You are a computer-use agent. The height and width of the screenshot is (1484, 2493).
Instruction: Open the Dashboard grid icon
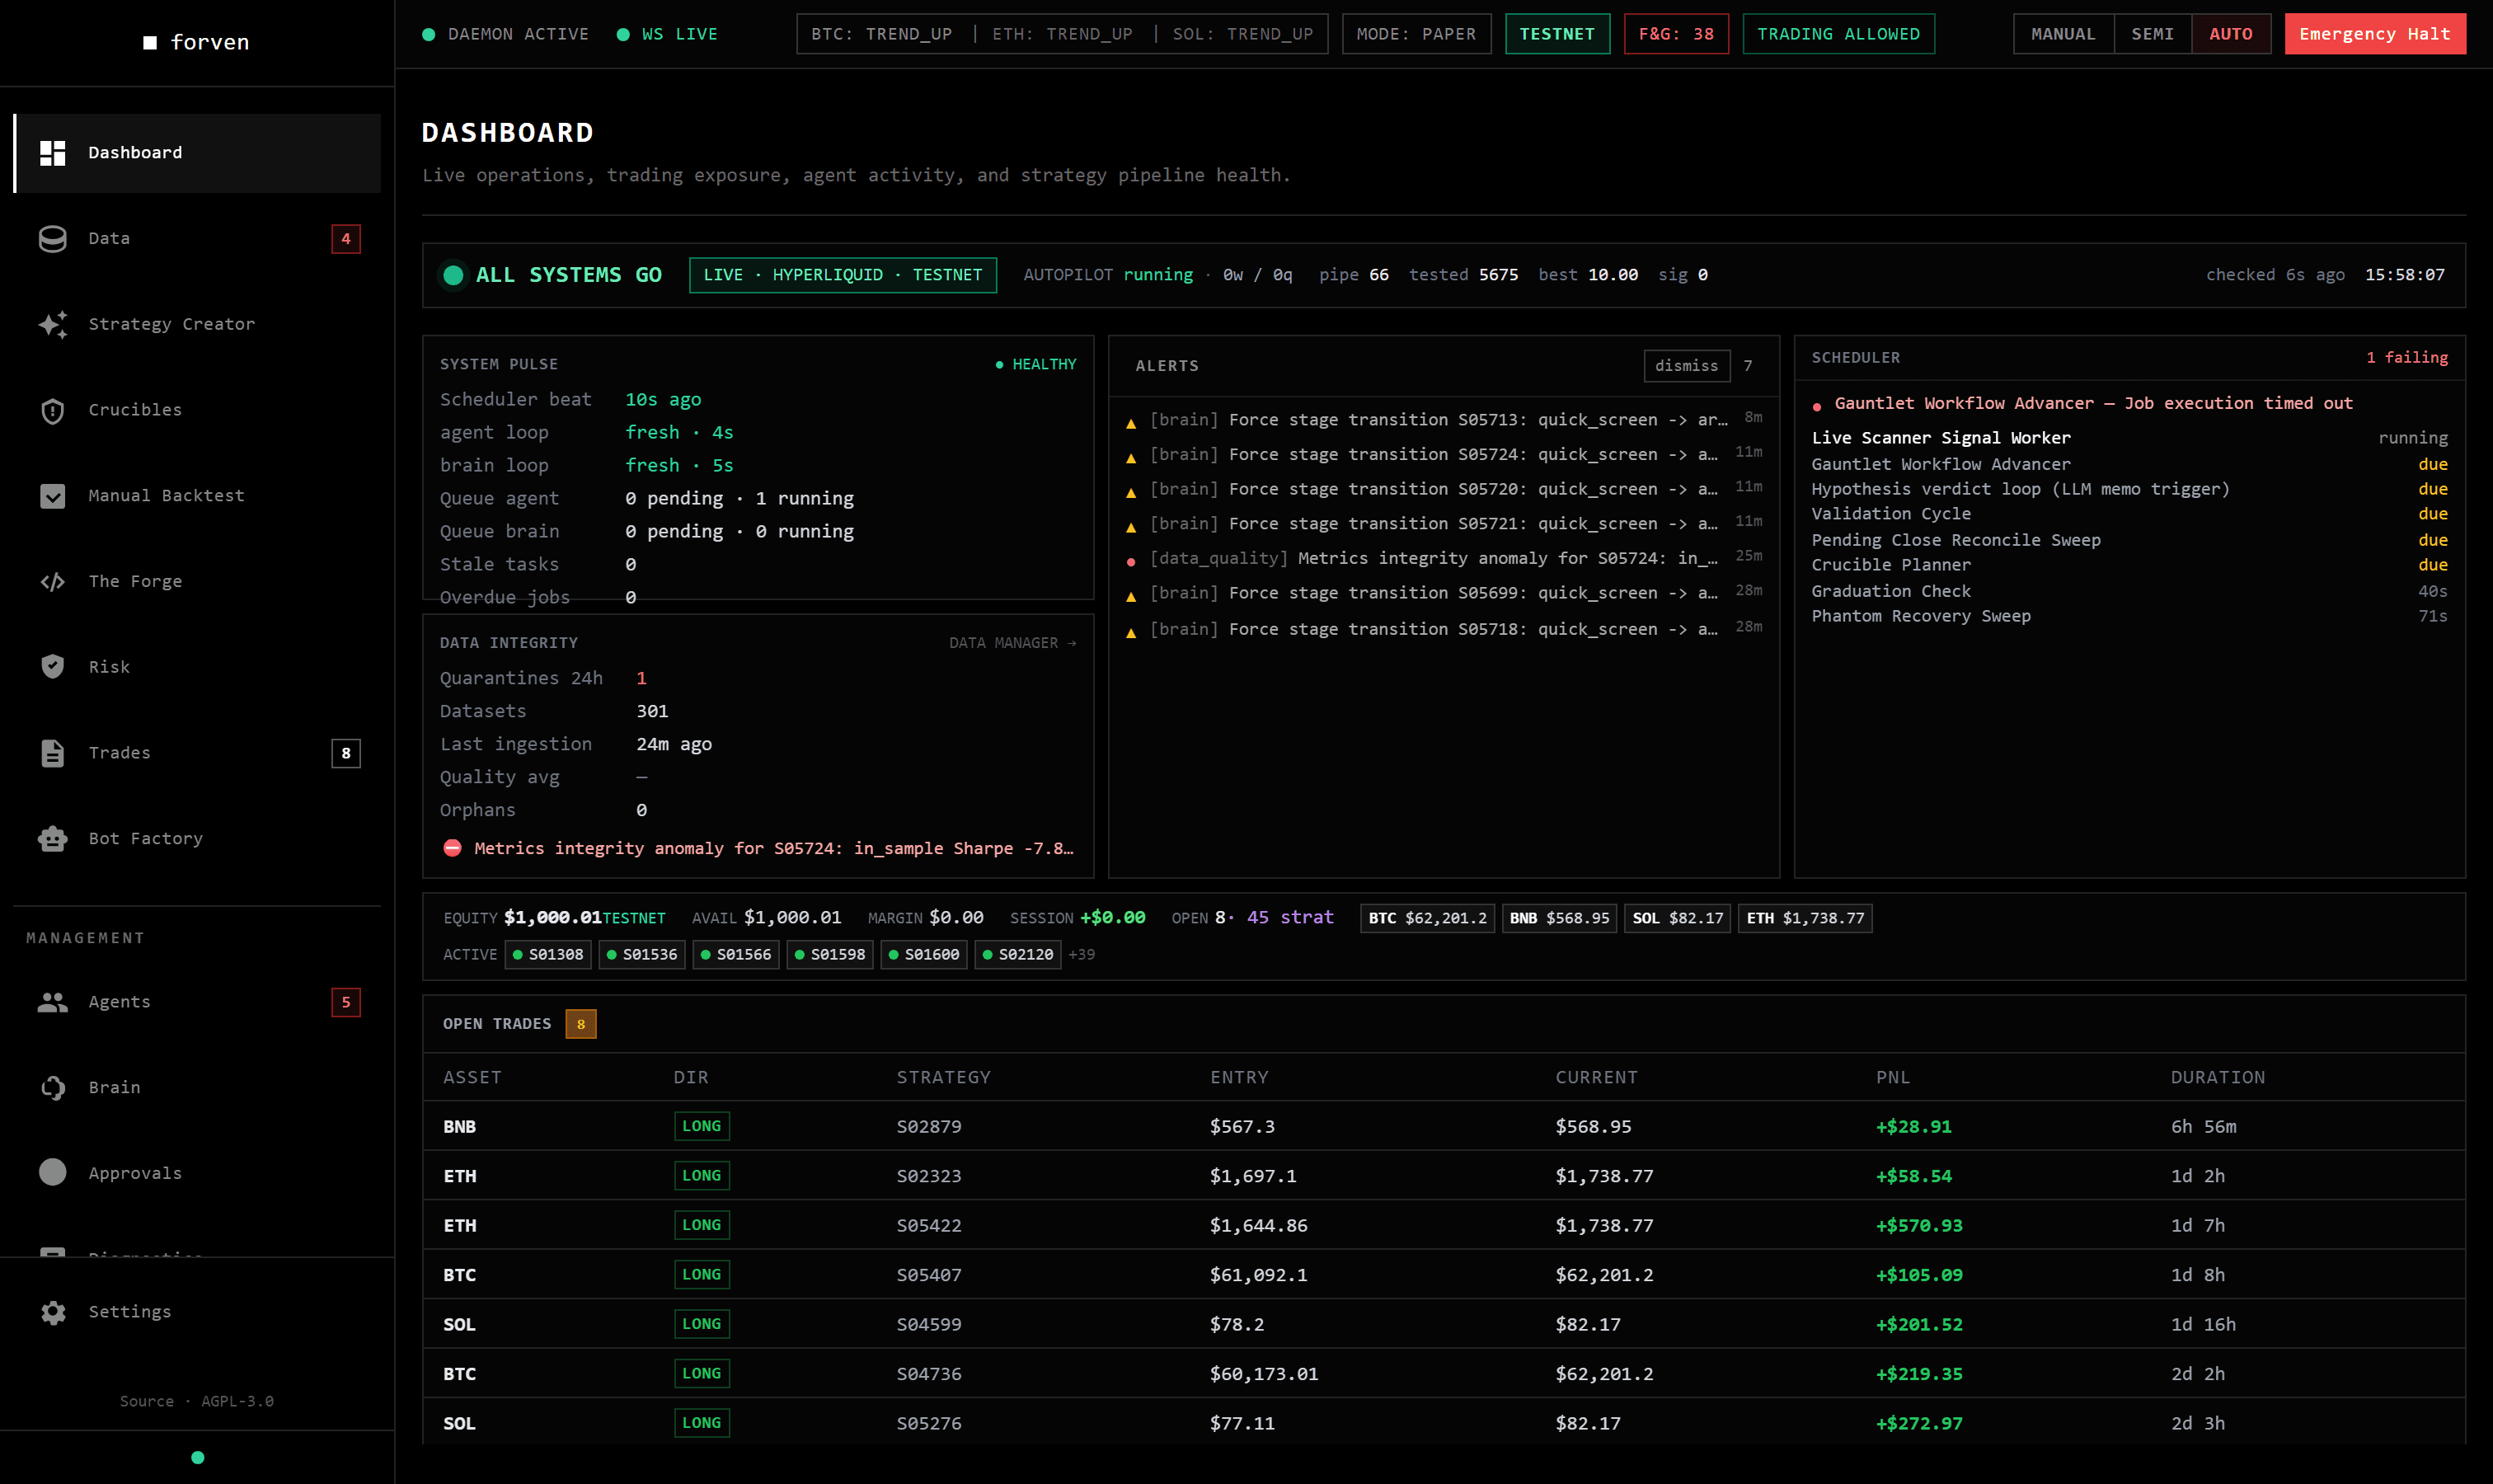[52, 153]
